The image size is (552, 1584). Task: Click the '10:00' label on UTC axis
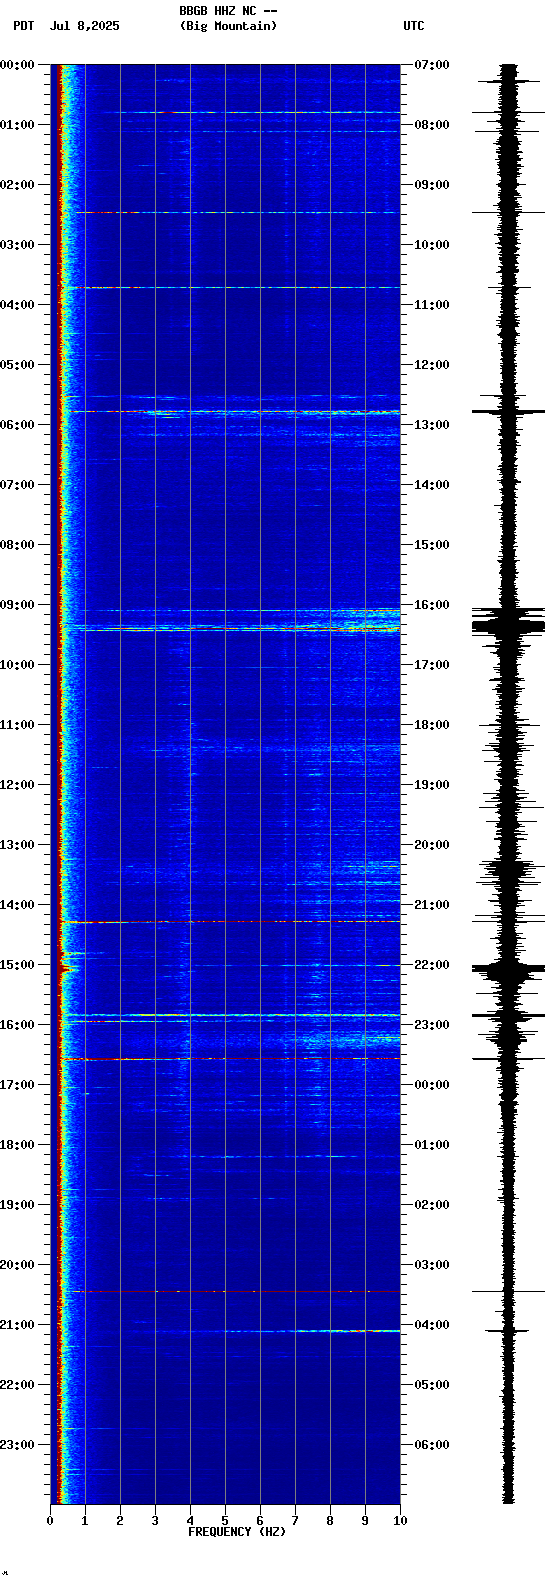pyautogui.click(x=432, y=245)
